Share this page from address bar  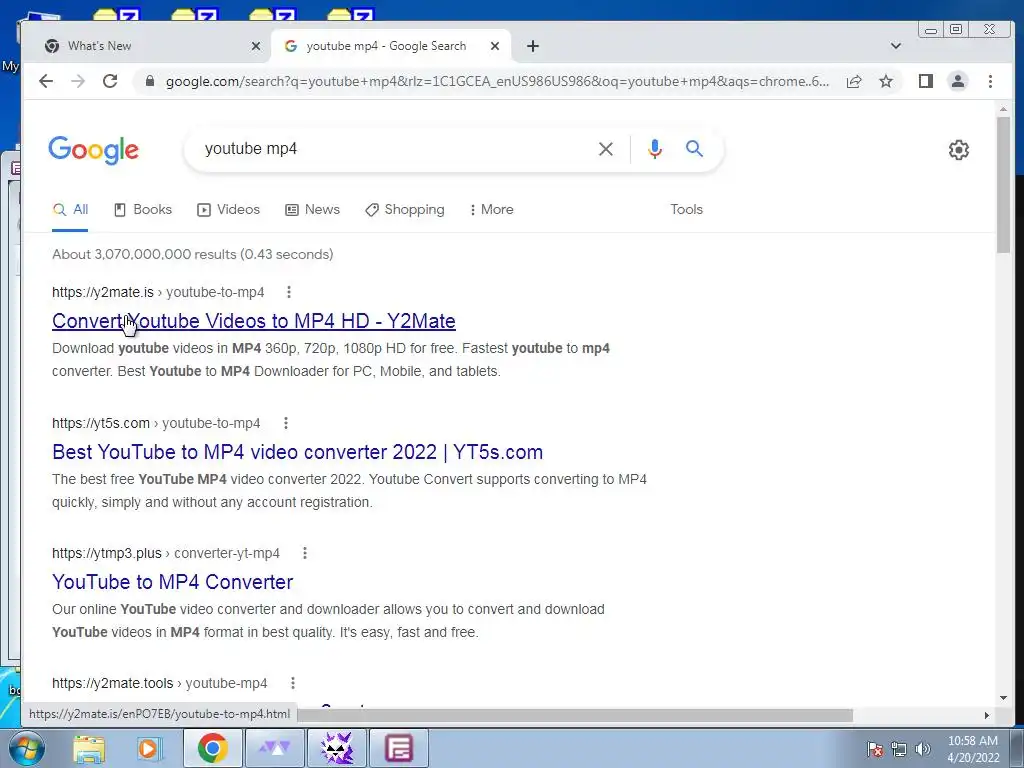[x=854, y=81]
